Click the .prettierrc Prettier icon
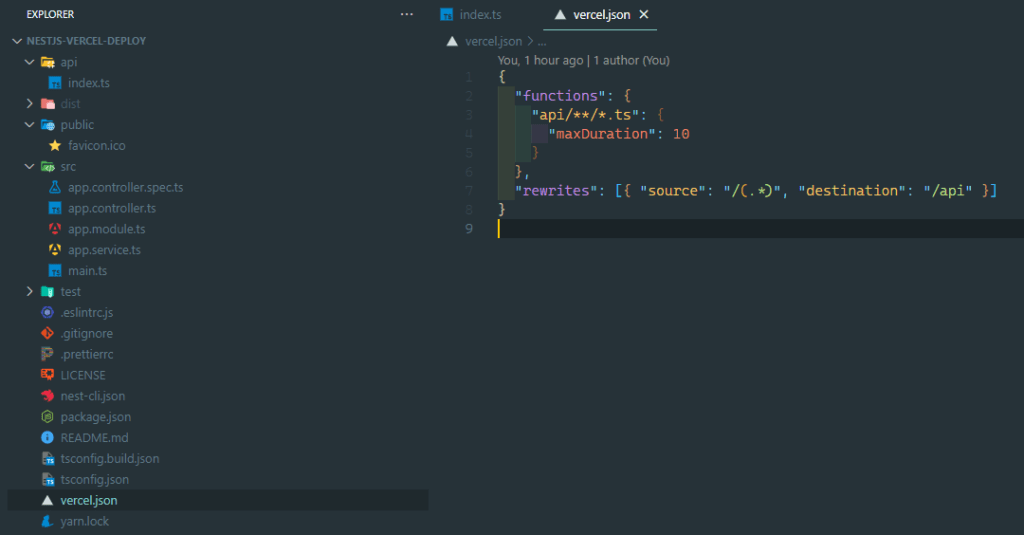 (x=47, y=354)
